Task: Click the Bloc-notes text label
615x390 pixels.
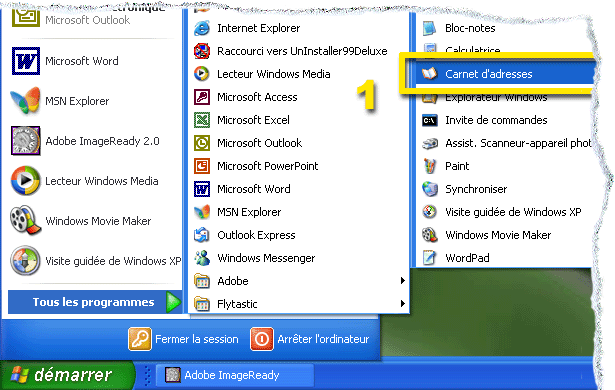Action: tap(470, 28)
